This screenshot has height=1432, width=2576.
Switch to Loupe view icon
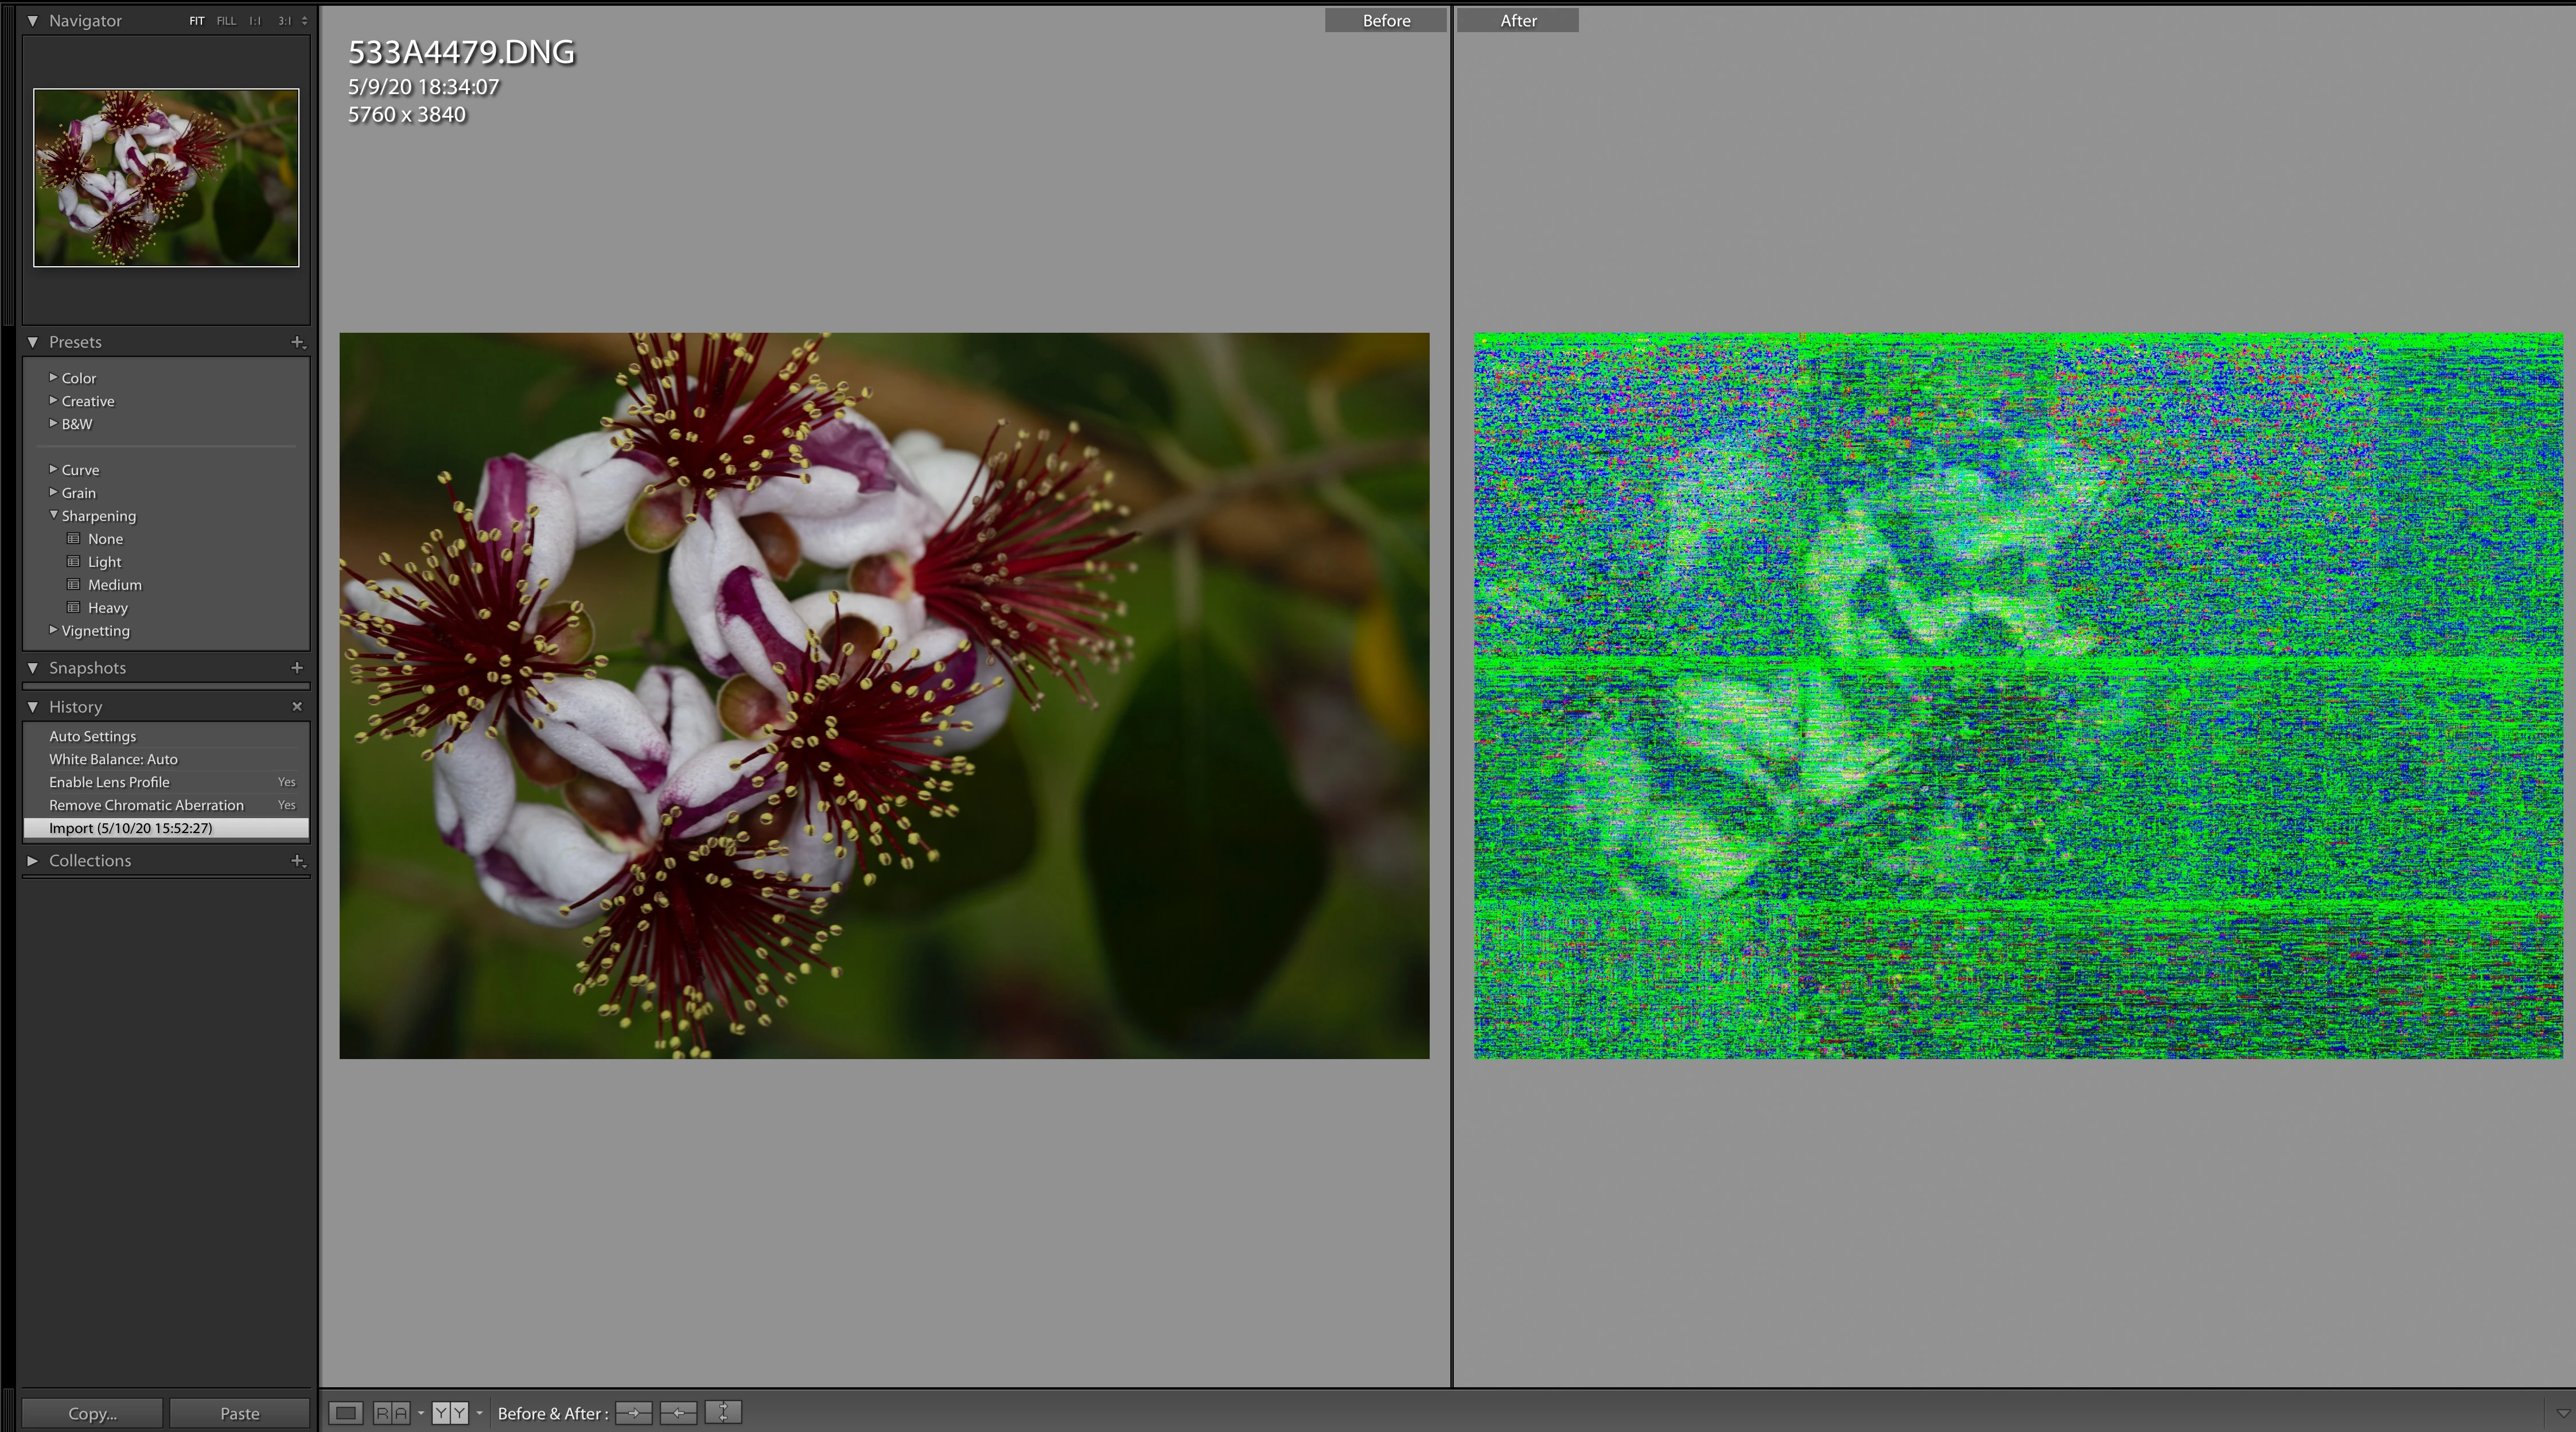coord(345,1413)
